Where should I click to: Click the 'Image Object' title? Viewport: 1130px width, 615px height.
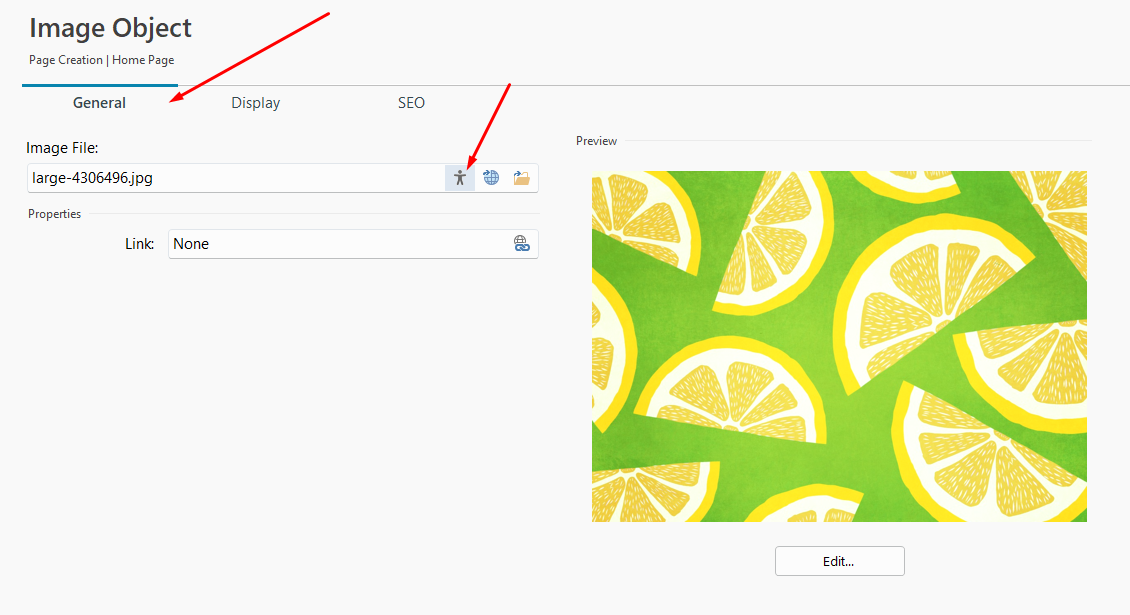[110, 27]
